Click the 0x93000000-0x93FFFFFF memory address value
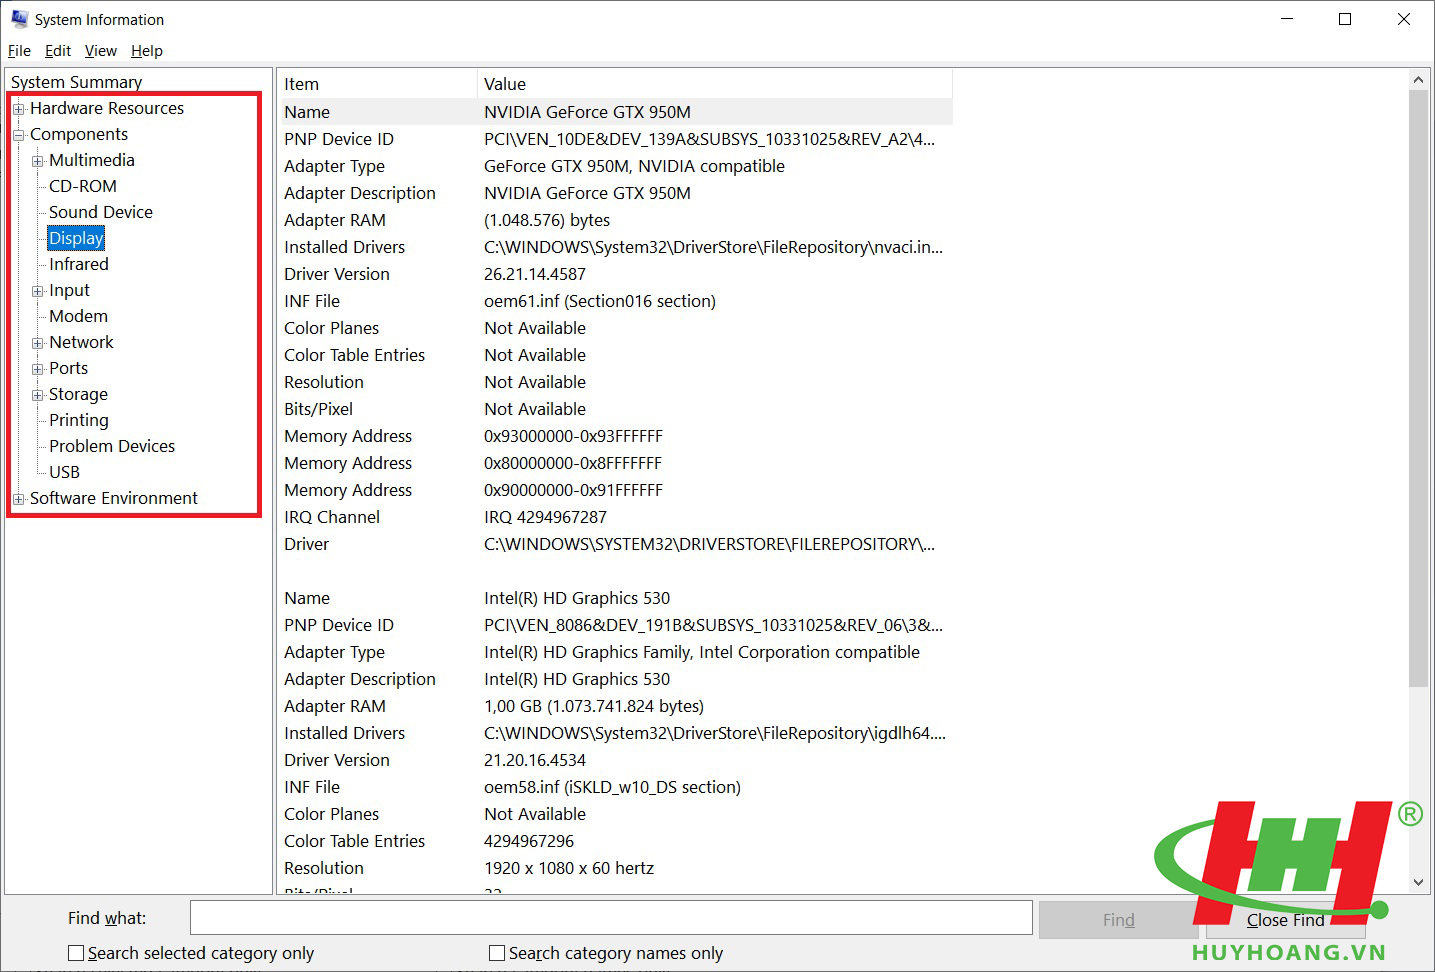Screen dimensions: 1435x972 point(573,436)
